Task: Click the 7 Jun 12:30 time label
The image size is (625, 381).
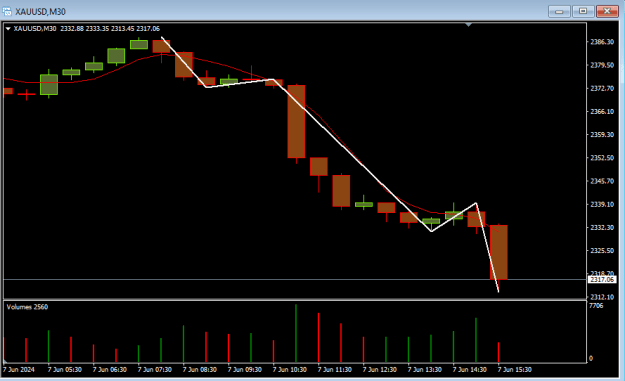Action: 380,370
